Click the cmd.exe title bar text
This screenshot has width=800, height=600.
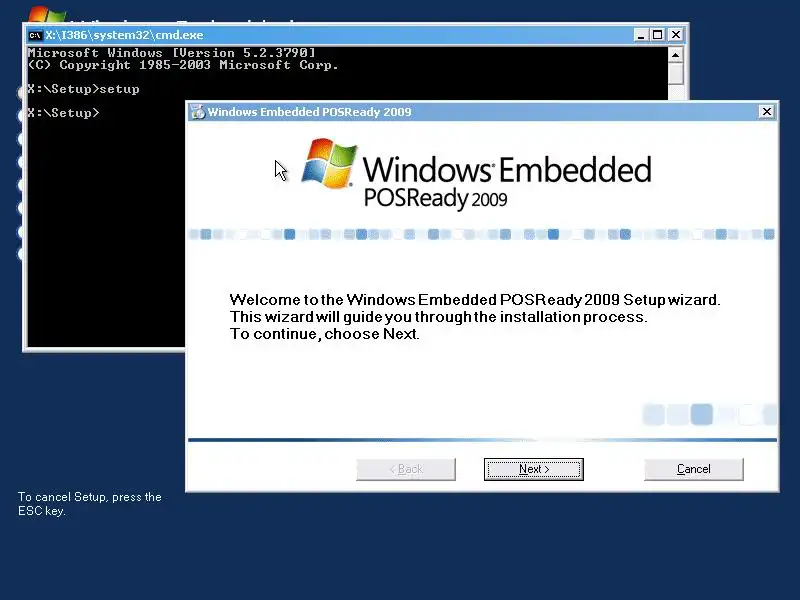coord(124,35)
